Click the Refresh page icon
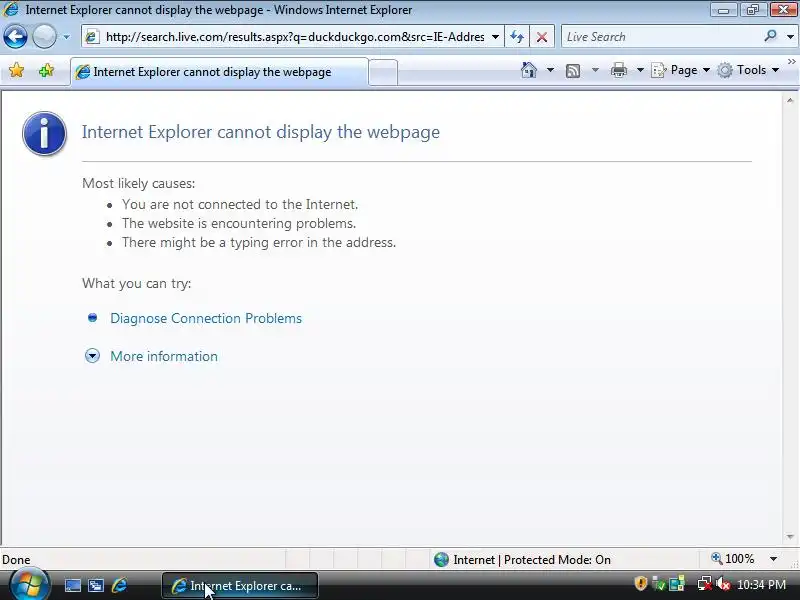800x600 pixels. point(517,37)
